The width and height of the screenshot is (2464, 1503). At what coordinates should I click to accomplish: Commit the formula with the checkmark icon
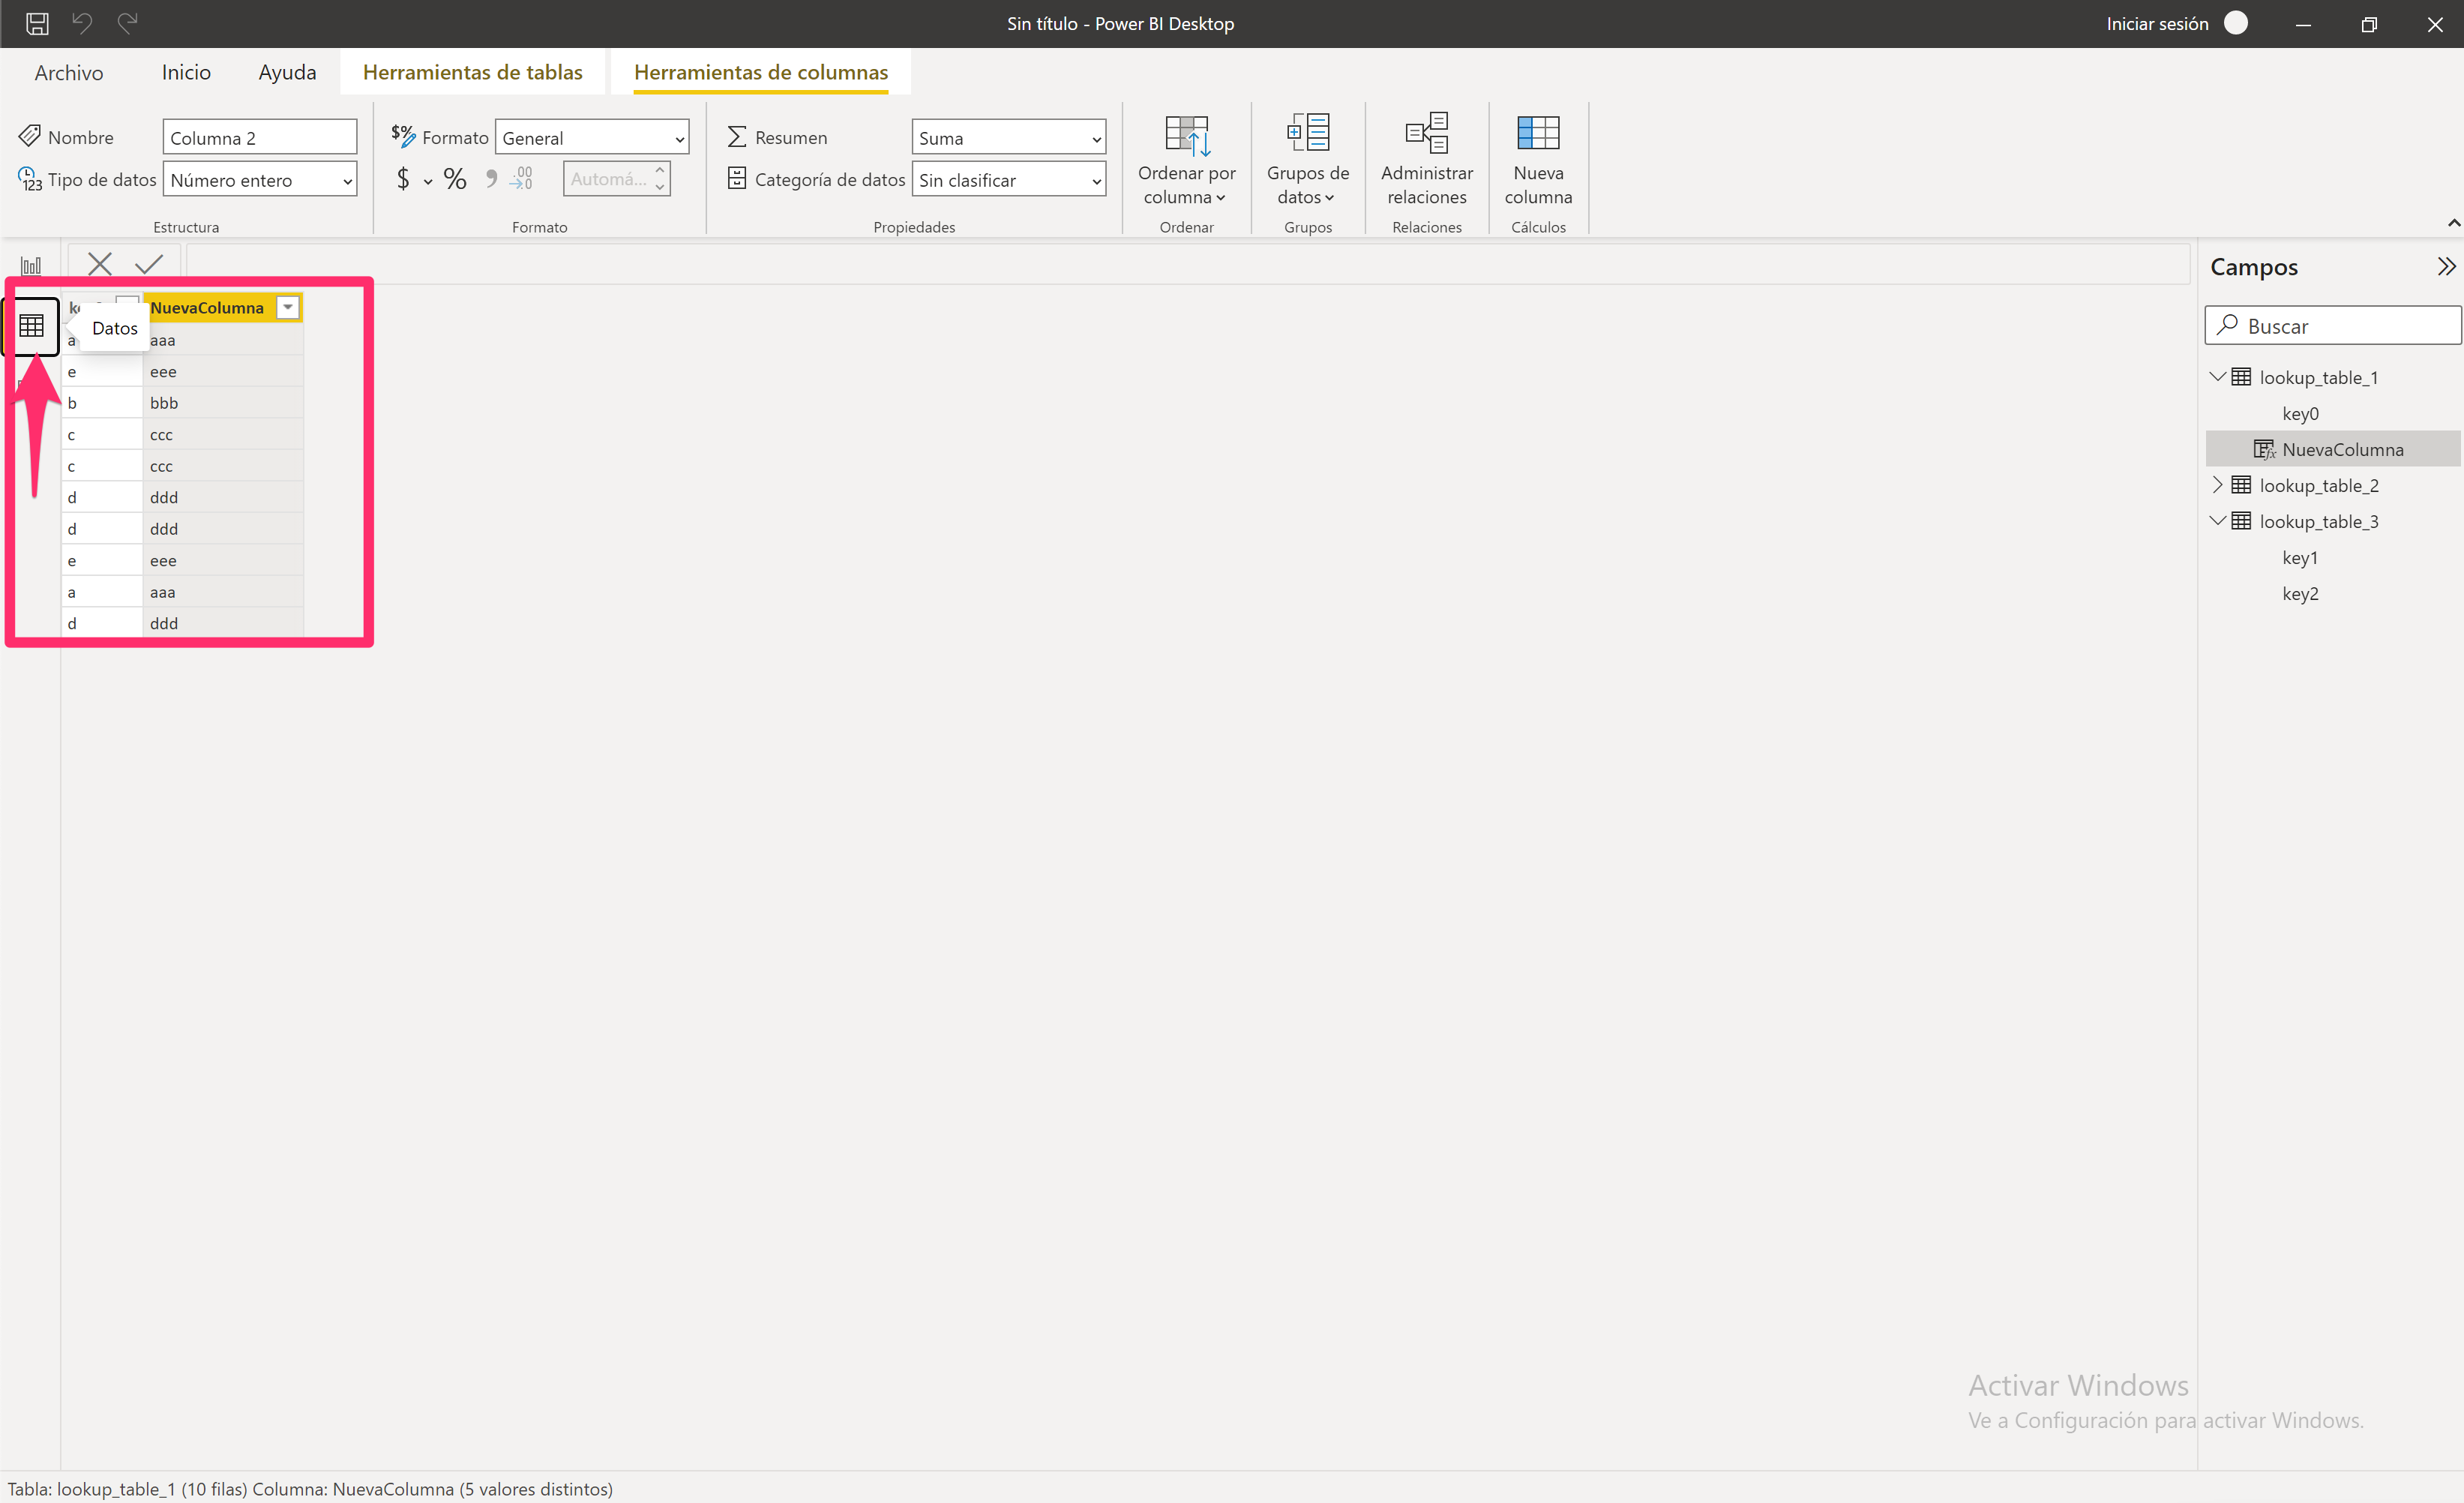(149, 264)
